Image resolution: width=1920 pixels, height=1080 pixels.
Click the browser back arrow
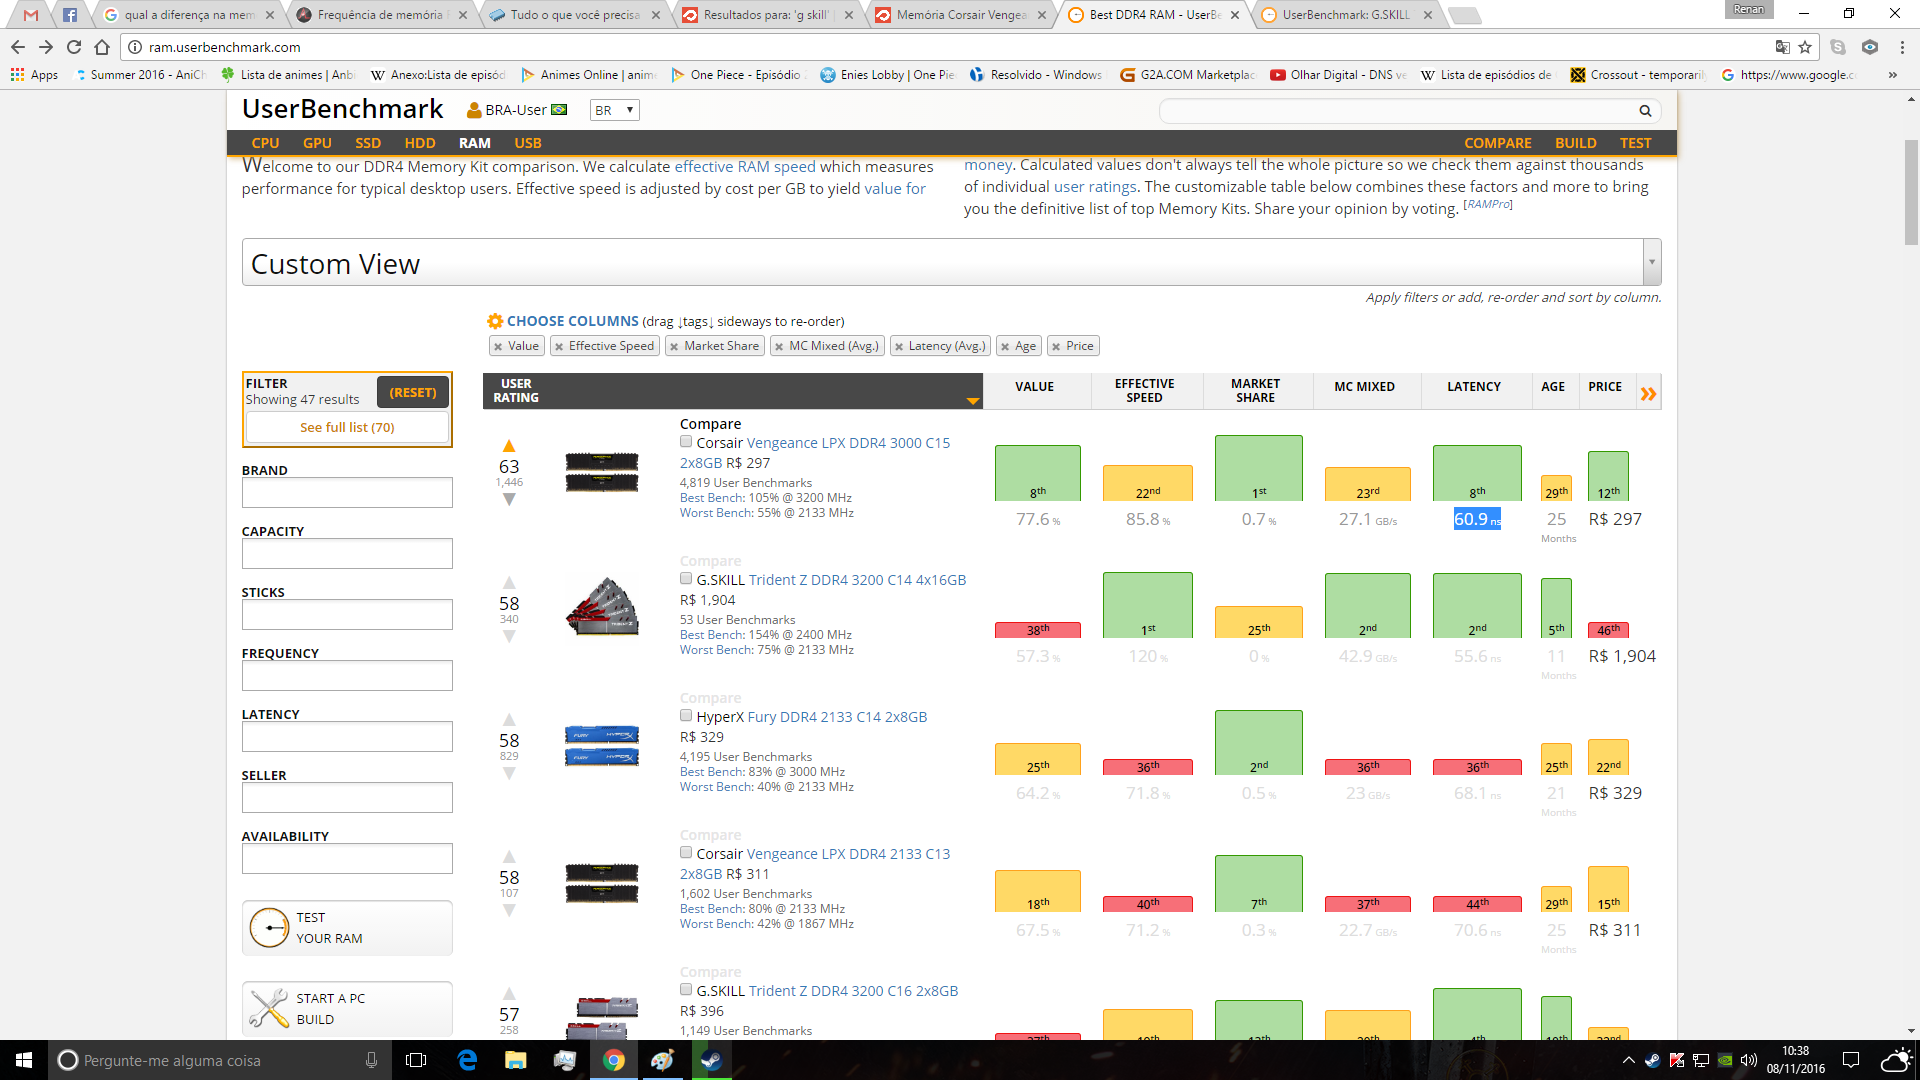(18, 47)
